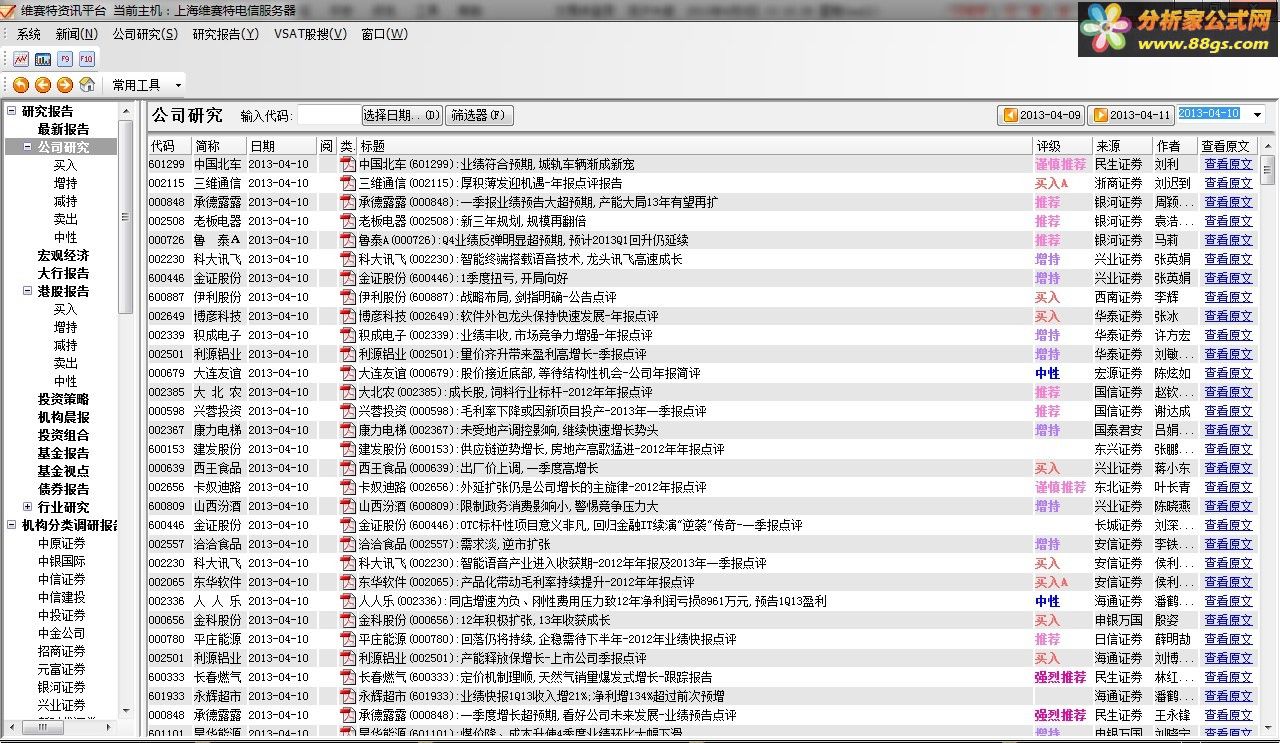This screenshot has height=743, width=1280.
Task: Select 大行报告 in the tree
Action: (x=63, y=273)
